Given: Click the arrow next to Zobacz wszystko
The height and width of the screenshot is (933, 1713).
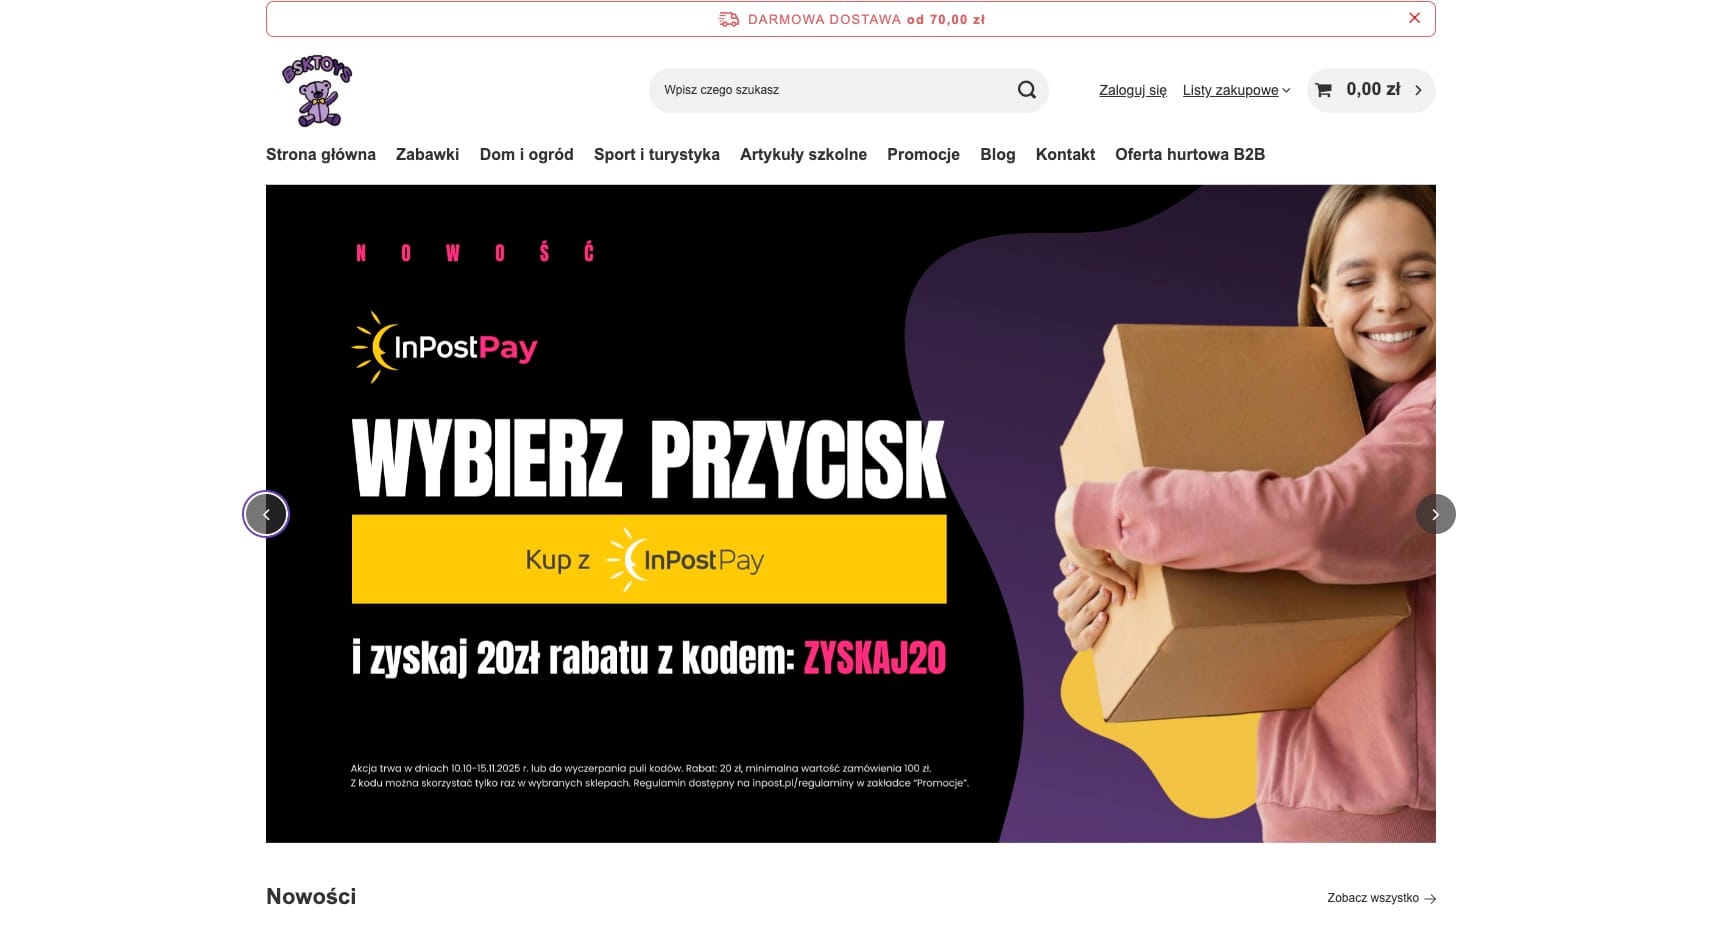Looking at the screenshot, I should pyautogui.click(x=1430, y=898).
